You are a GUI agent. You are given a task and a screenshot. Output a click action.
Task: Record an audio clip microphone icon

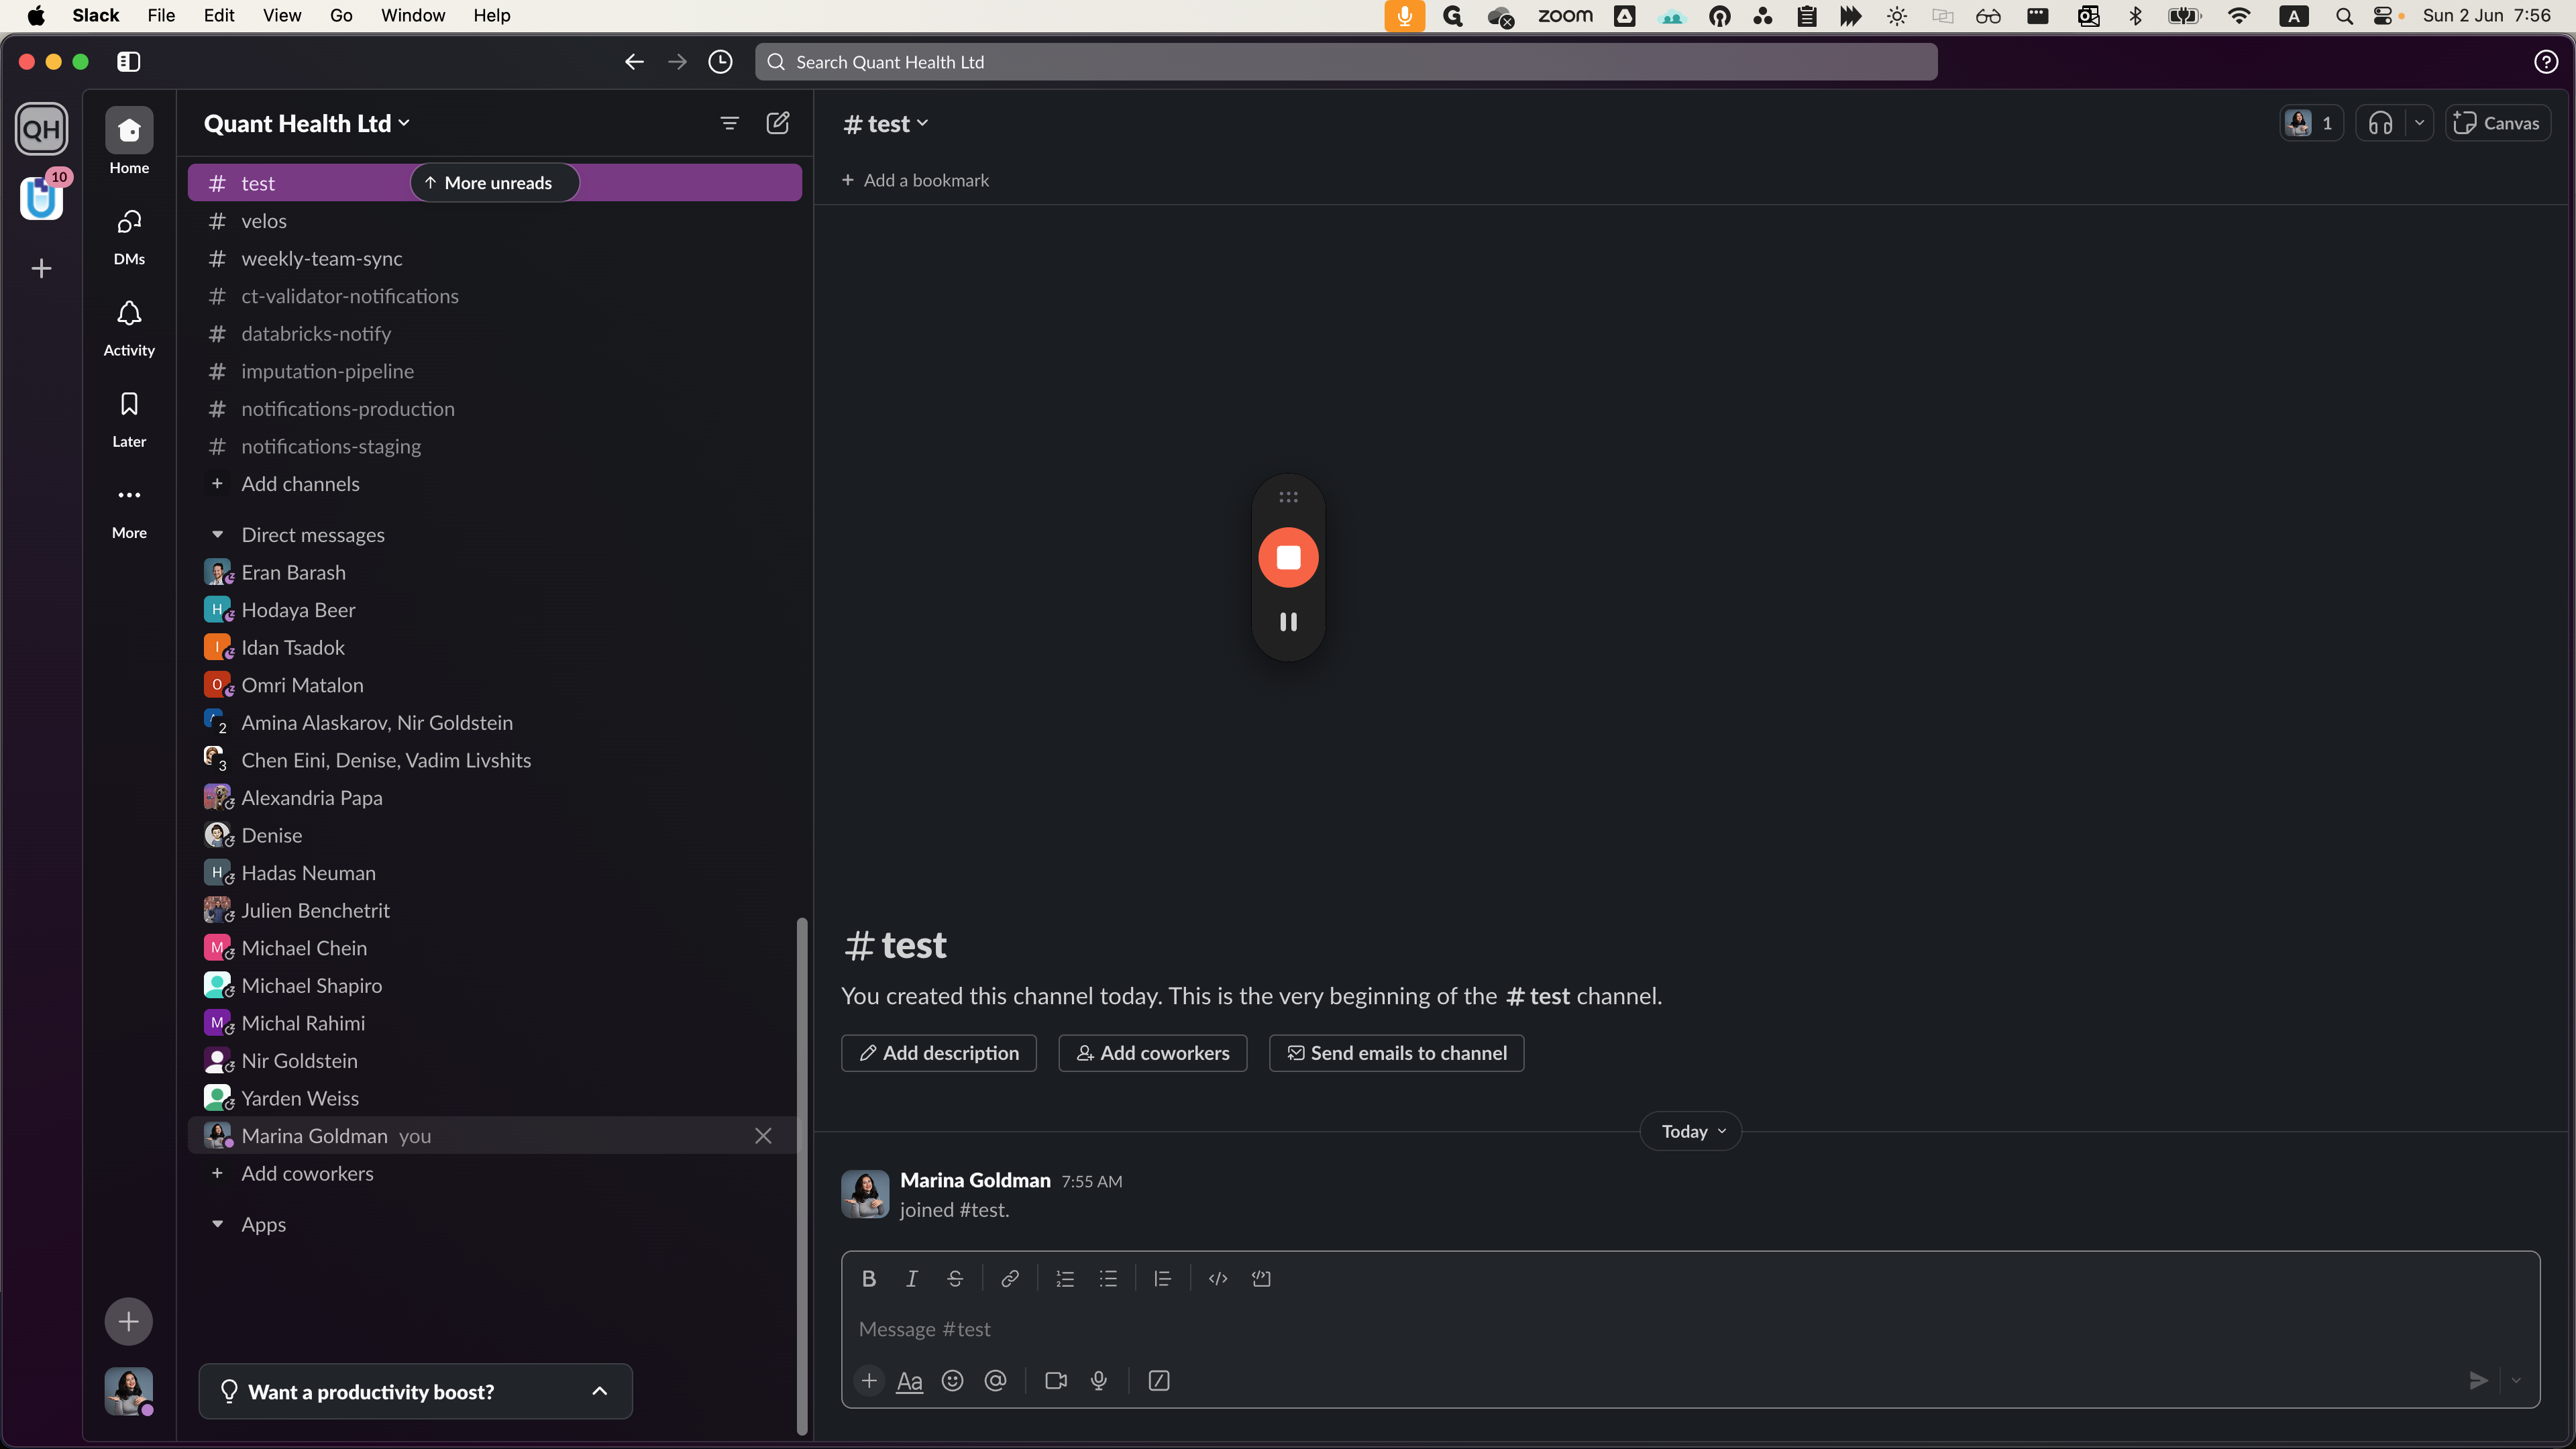[1099, 1381]
